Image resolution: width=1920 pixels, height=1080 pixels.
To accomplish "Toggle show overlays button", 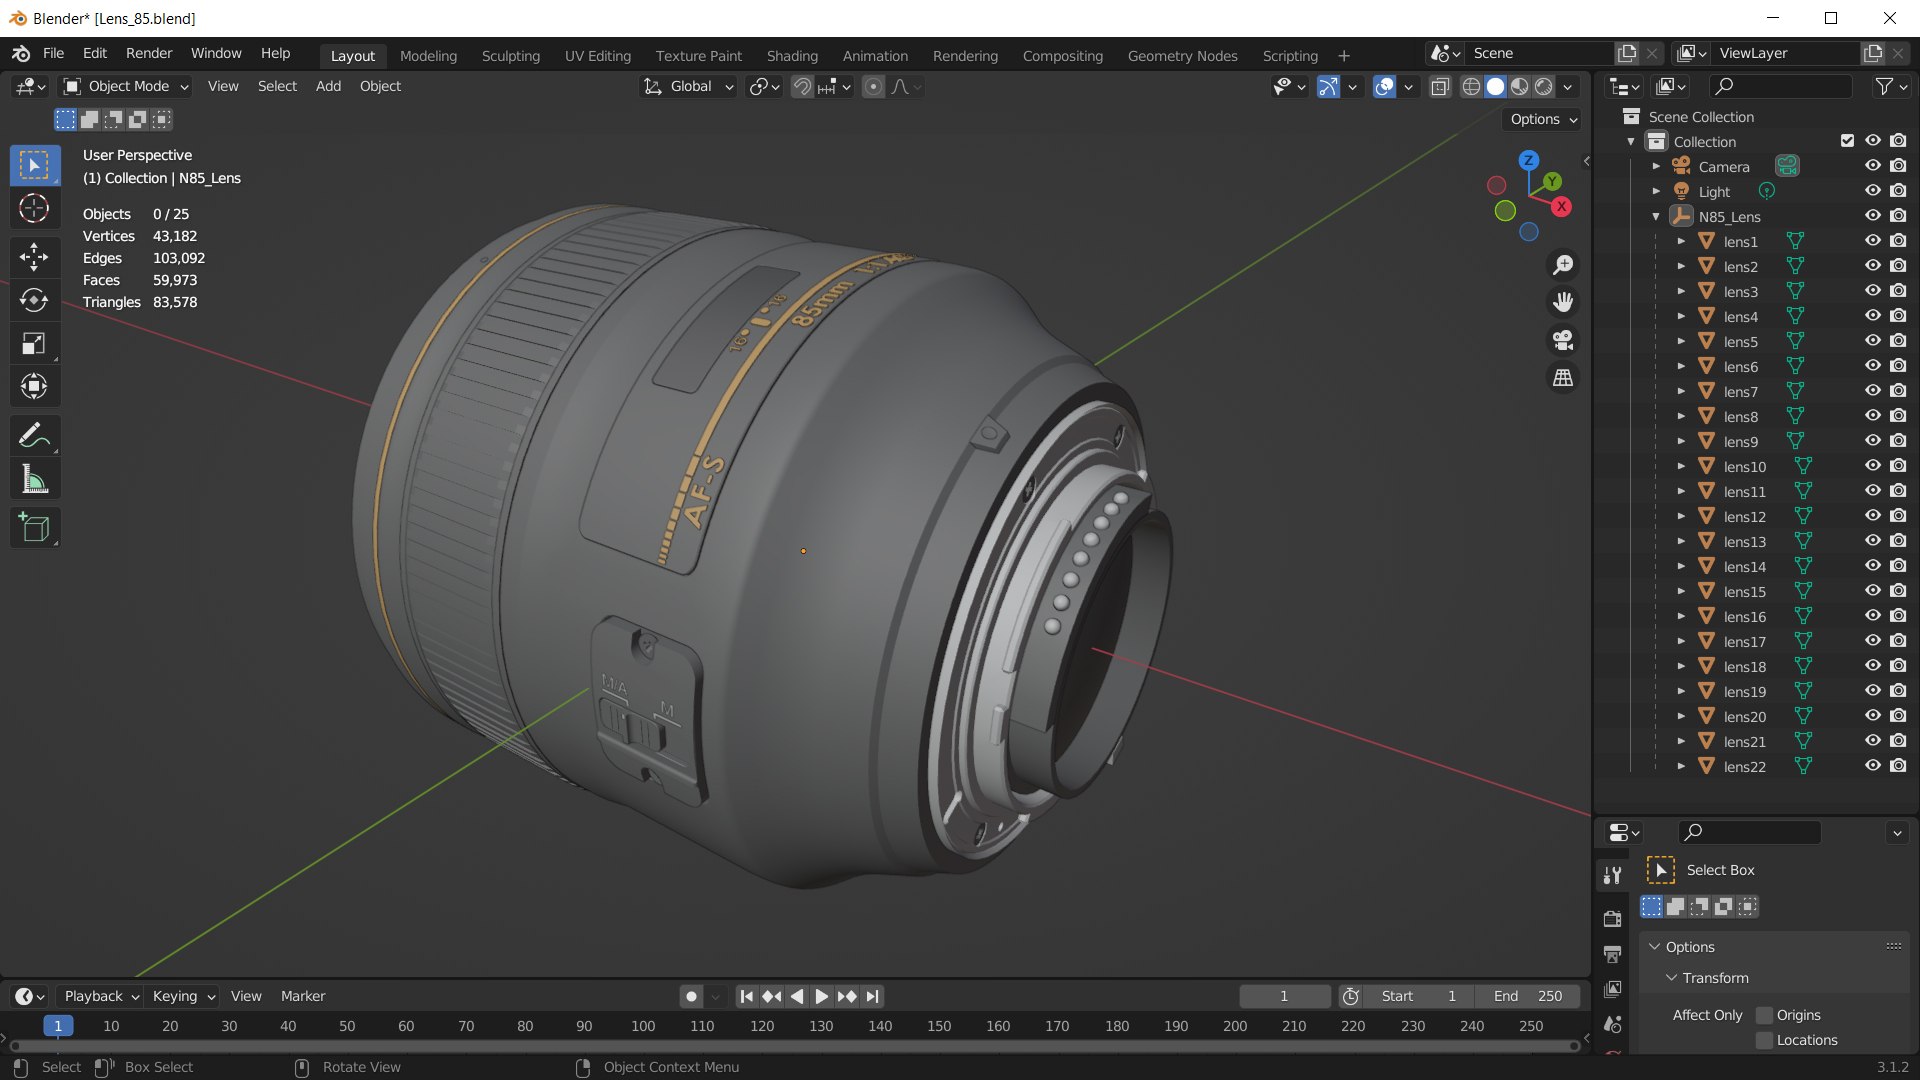I will pos(1384,87).
